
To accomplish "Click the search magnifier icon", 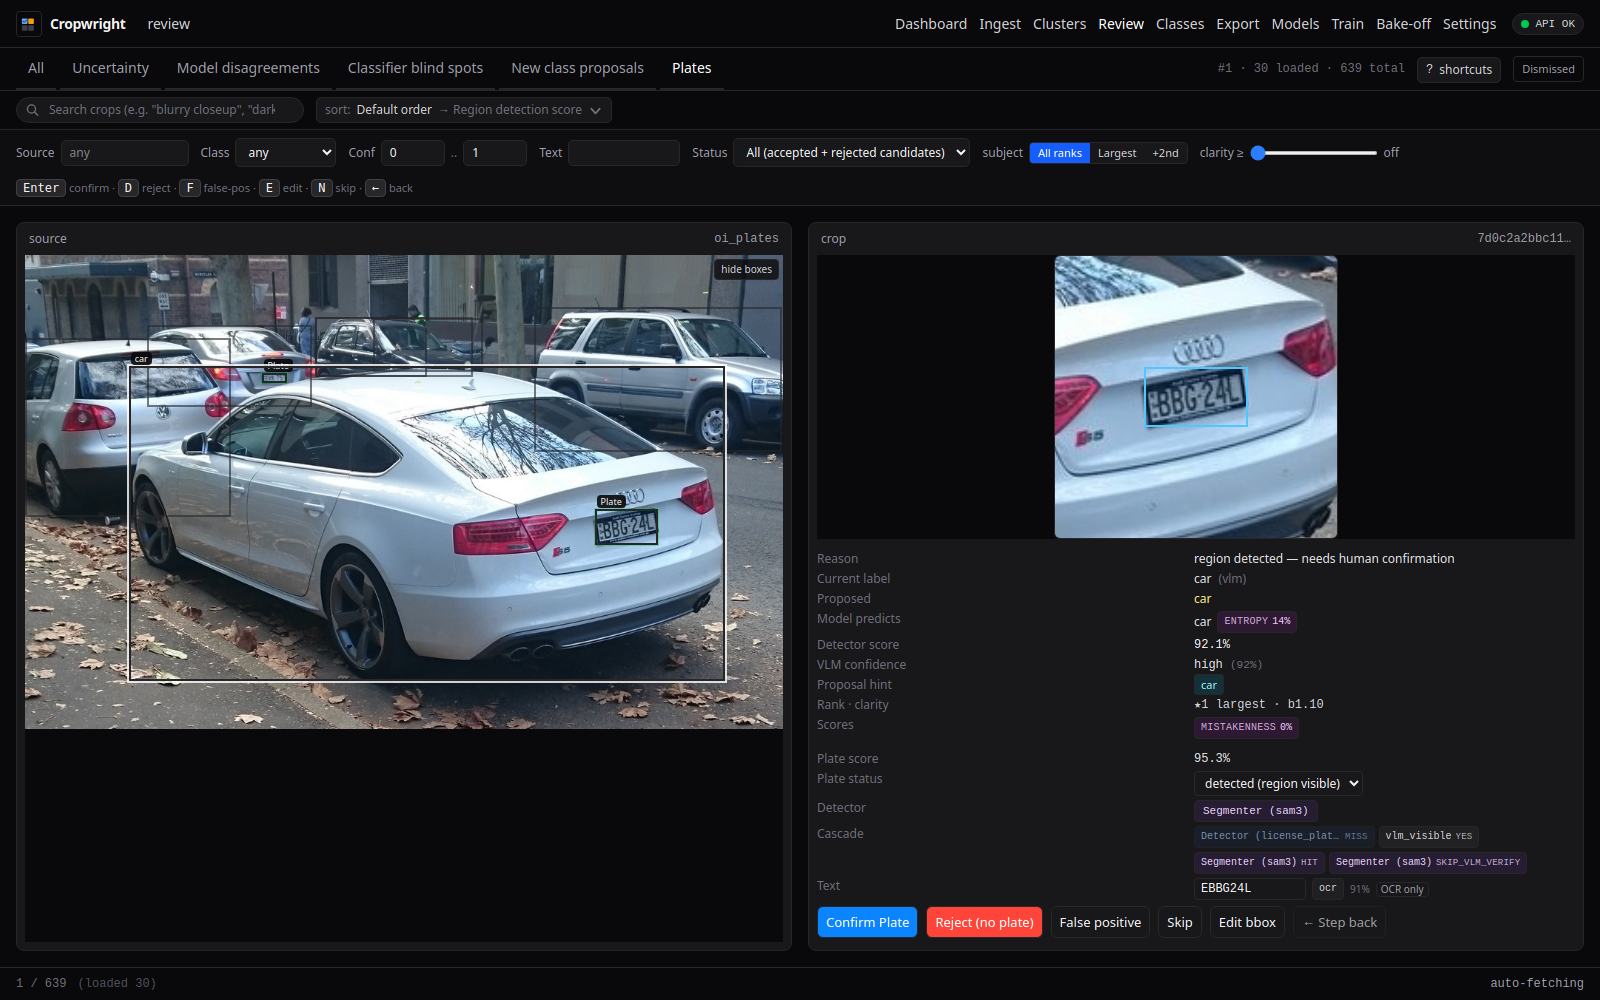I will tap(33, 110).
